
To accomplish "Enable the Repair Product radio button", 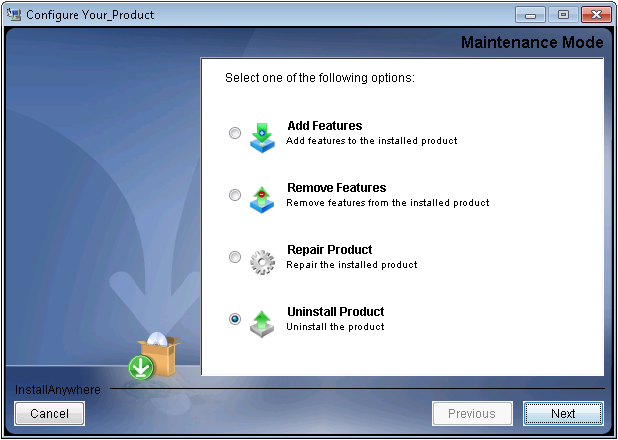I will [235, 257].
